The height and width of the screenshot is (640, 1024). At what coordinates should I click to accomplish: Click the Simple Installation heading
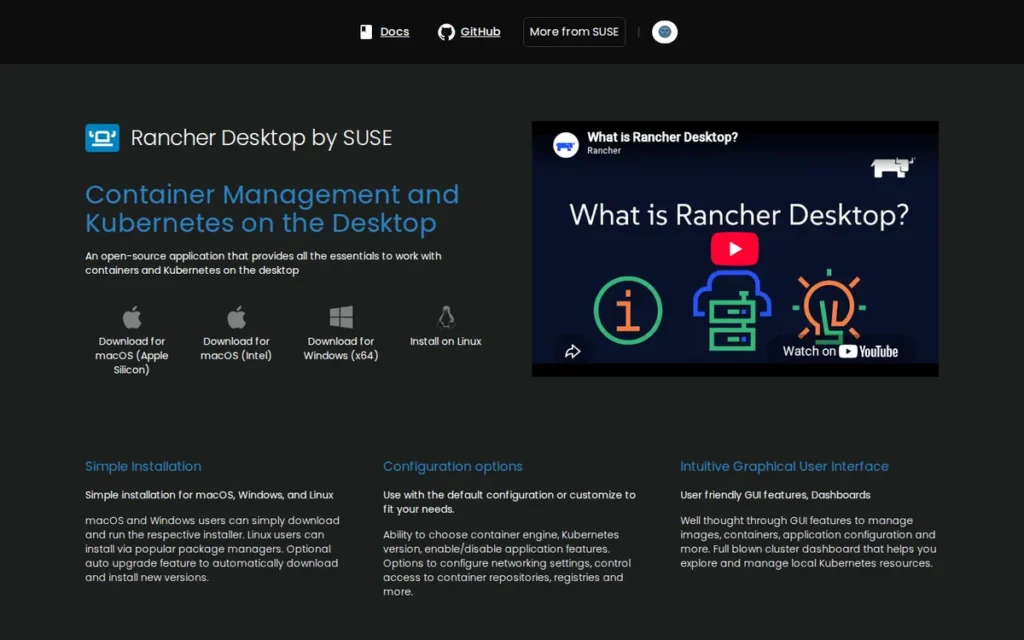coord(143,466)
